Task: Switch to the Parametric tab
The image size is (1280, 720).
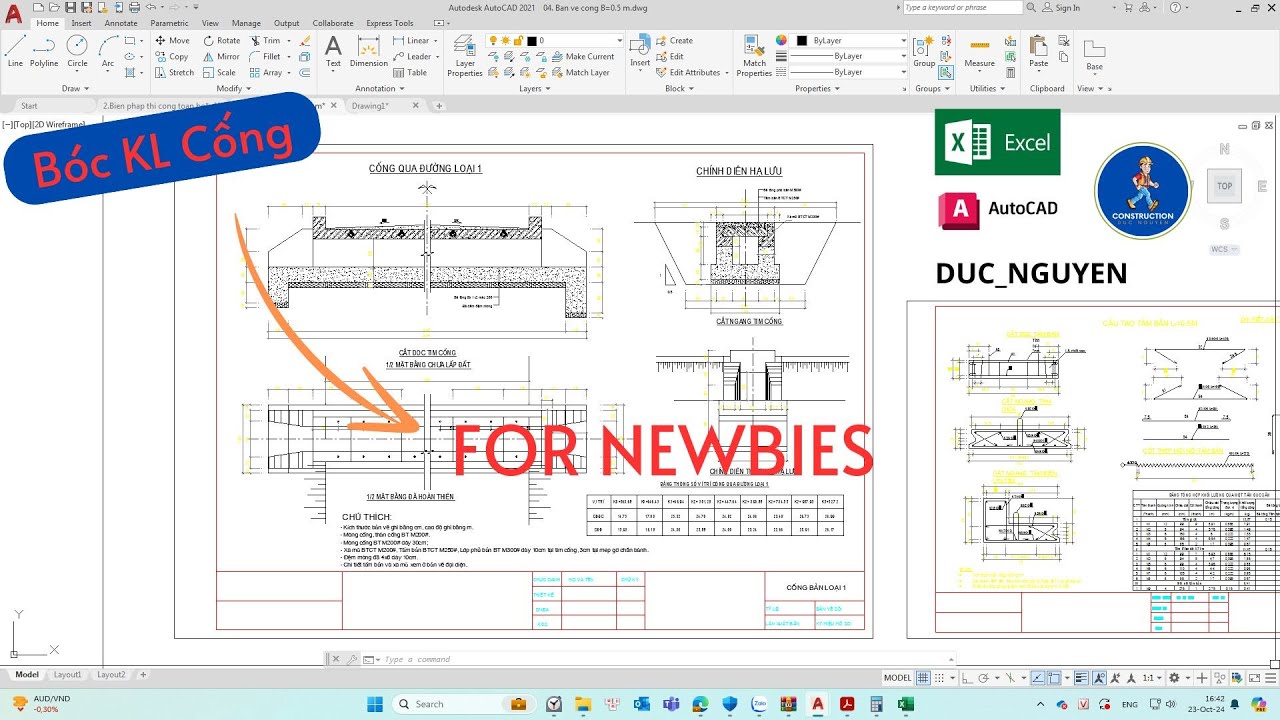Action: [169, 23]
